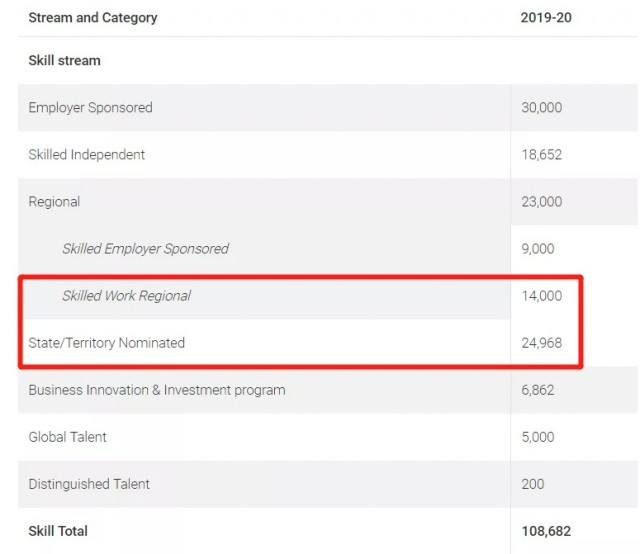The image size is (640, 554).
Task: Click the "Global Talent" row label
Action: coord(67,437)
